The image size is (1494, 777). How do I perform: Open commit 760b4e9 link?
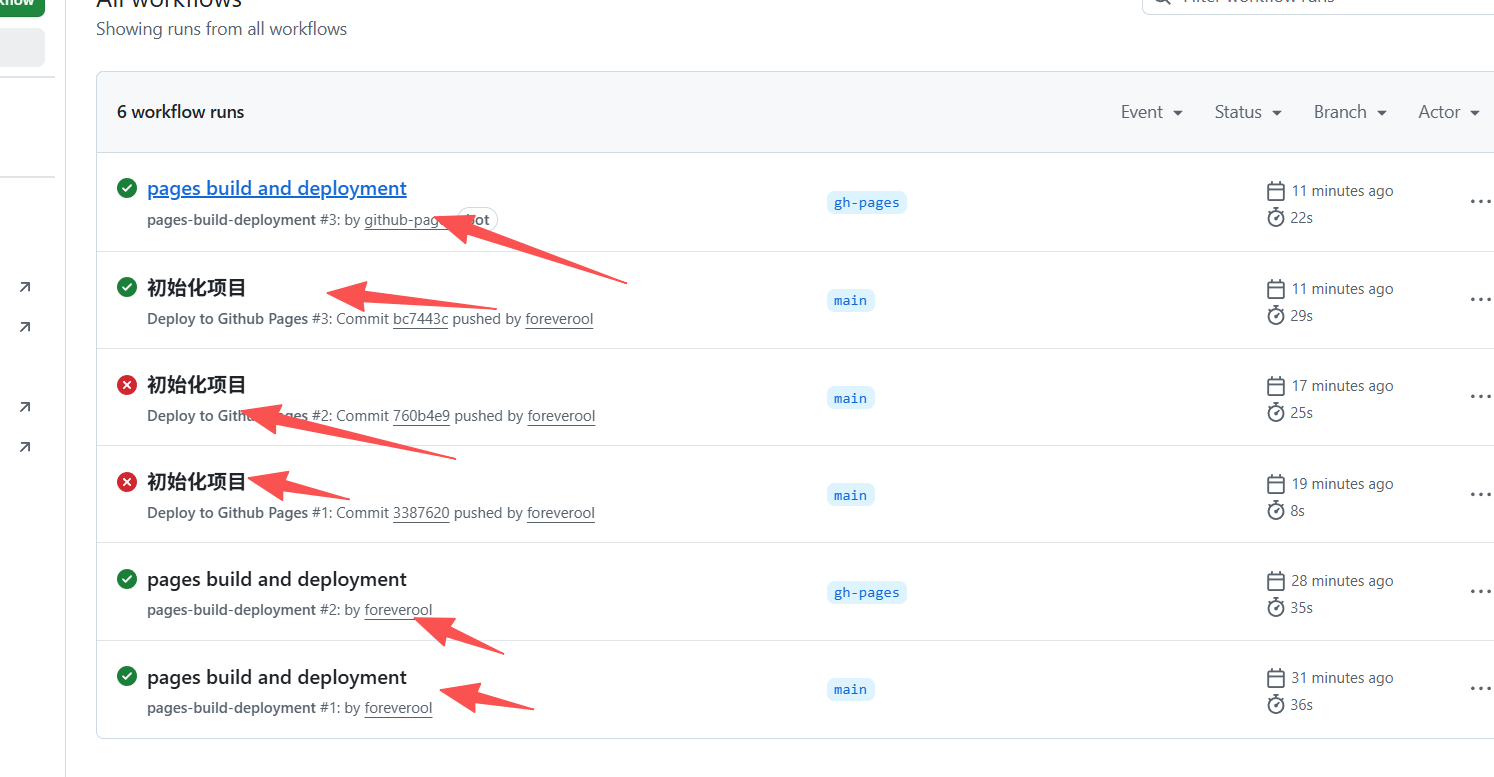tap(421, 416)
